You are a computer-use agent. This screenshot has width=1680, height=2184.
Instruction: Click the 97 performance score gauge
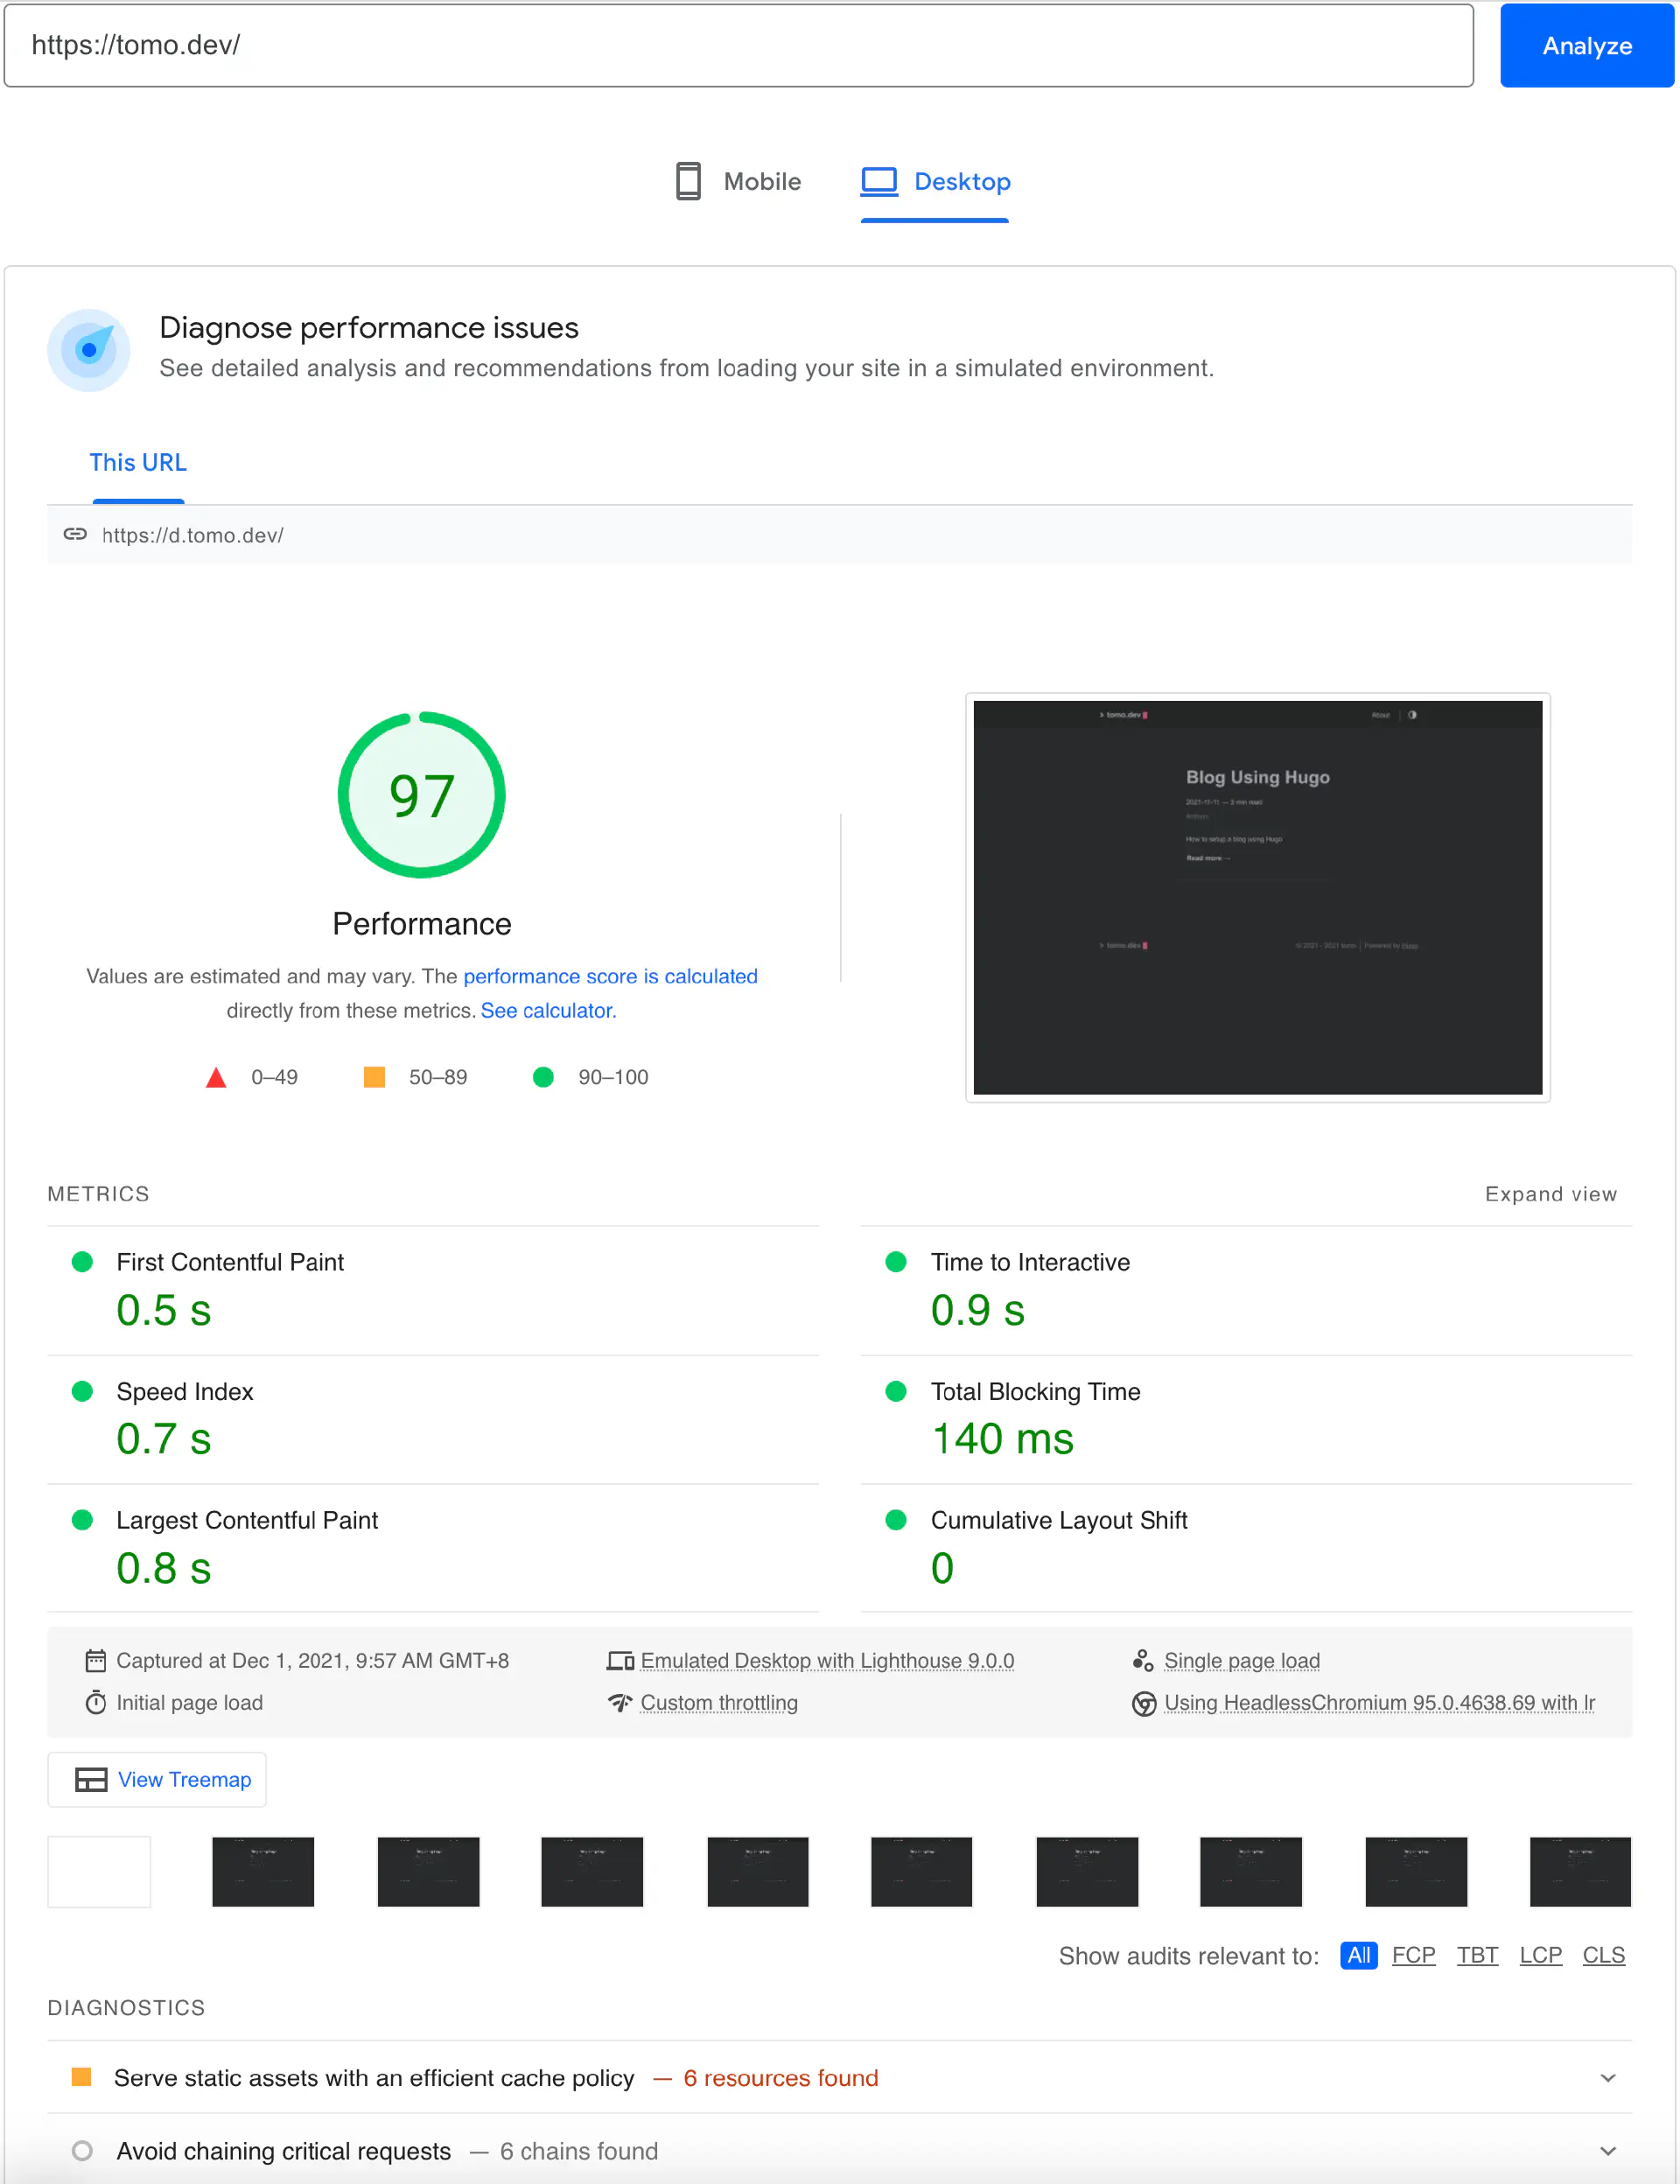(x=421, y=795)
